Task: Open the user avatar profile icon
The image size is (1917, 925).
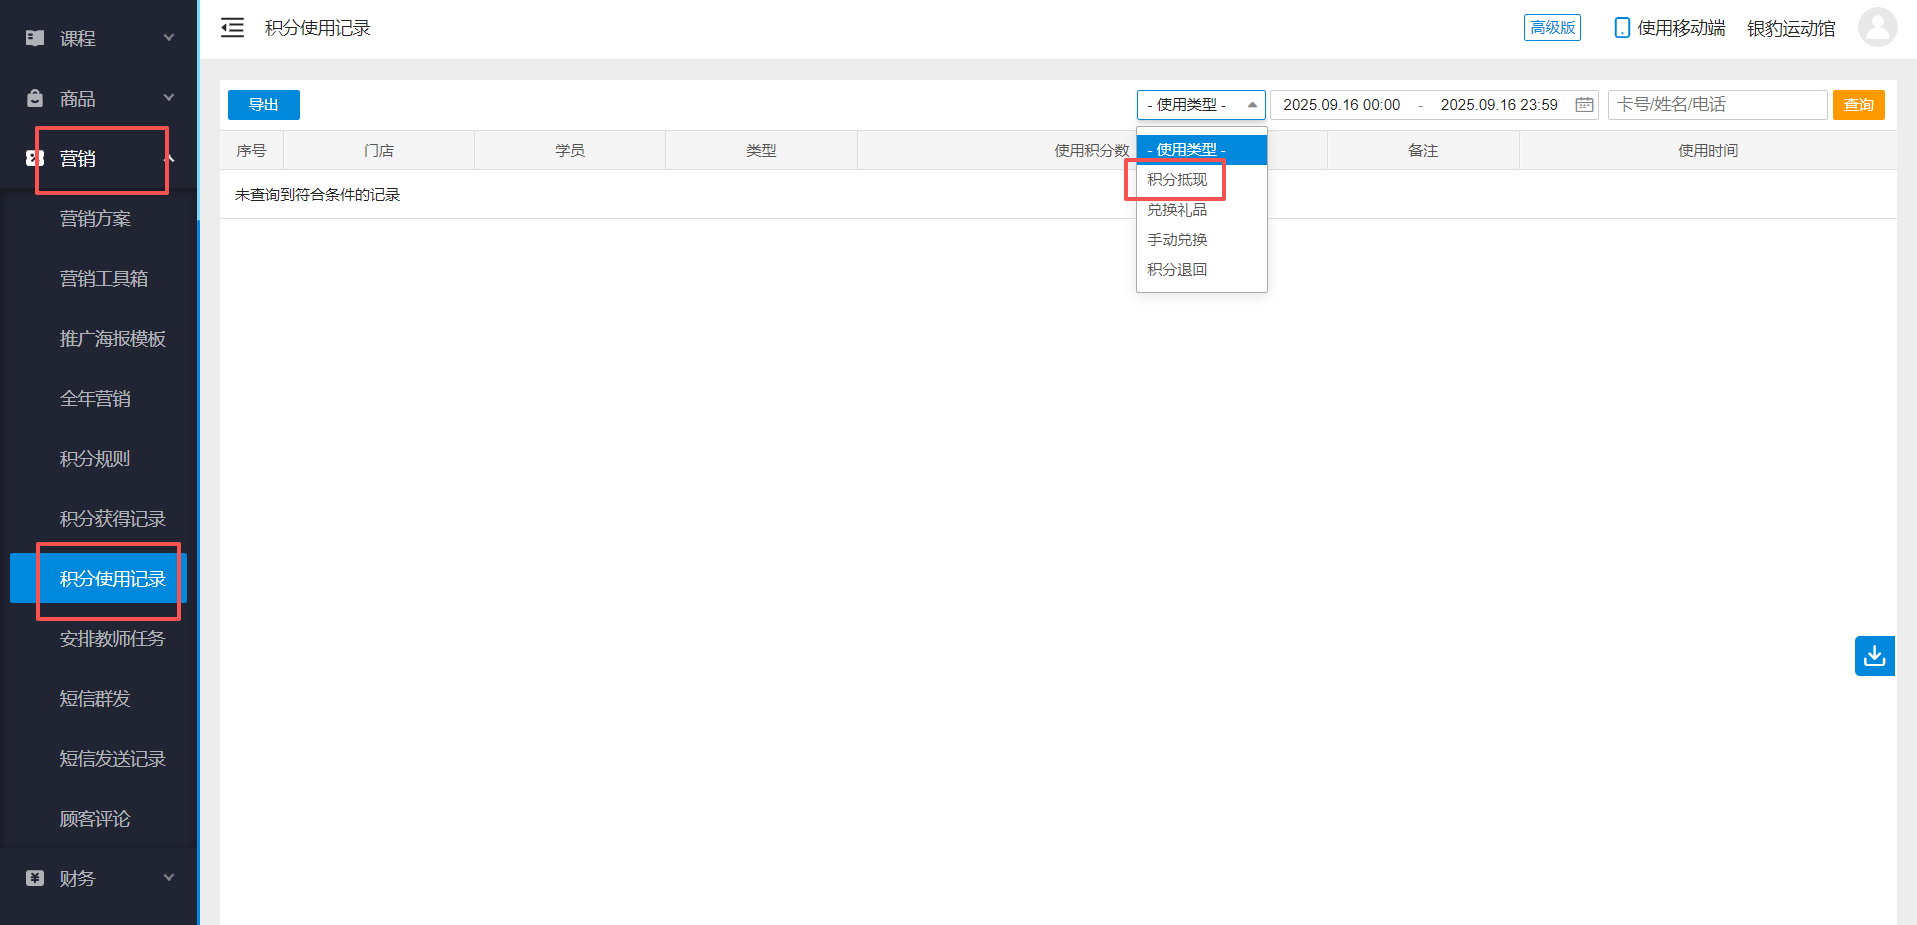Action: [x=1876, y=27]
